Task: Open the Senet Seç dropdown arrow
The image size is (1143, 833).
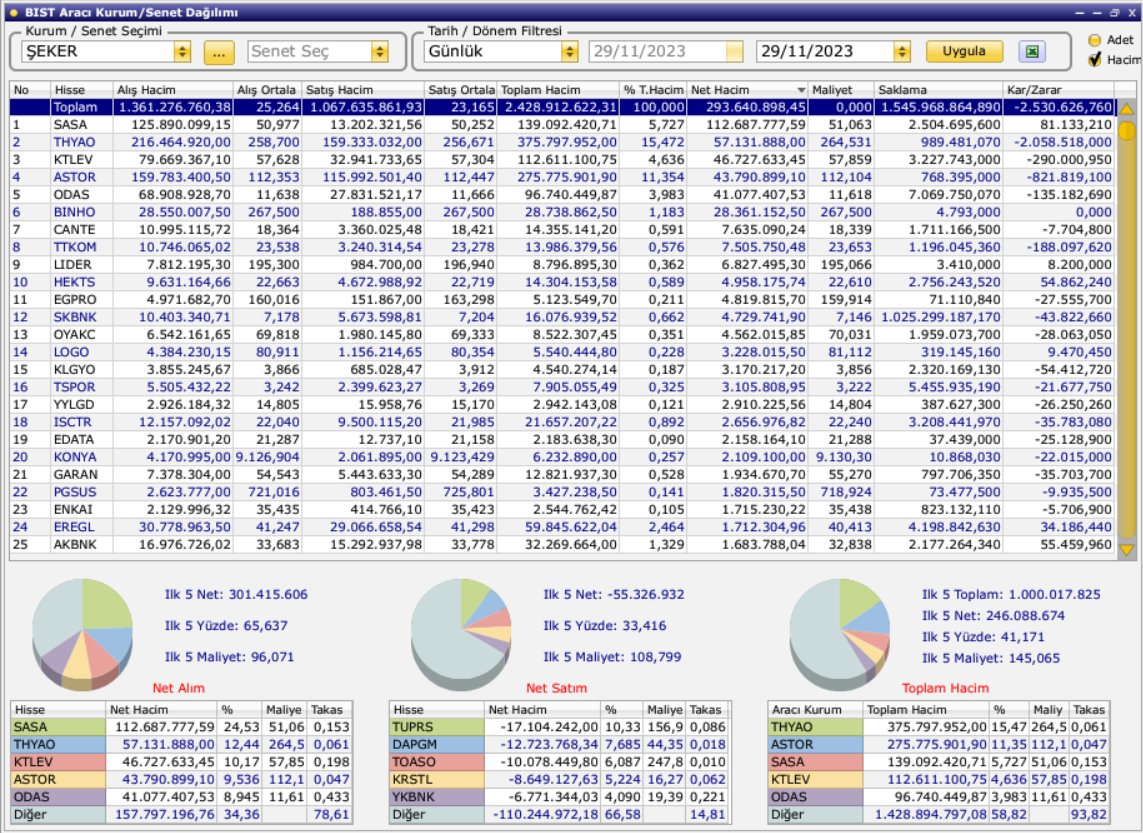Action: (379, 52)
